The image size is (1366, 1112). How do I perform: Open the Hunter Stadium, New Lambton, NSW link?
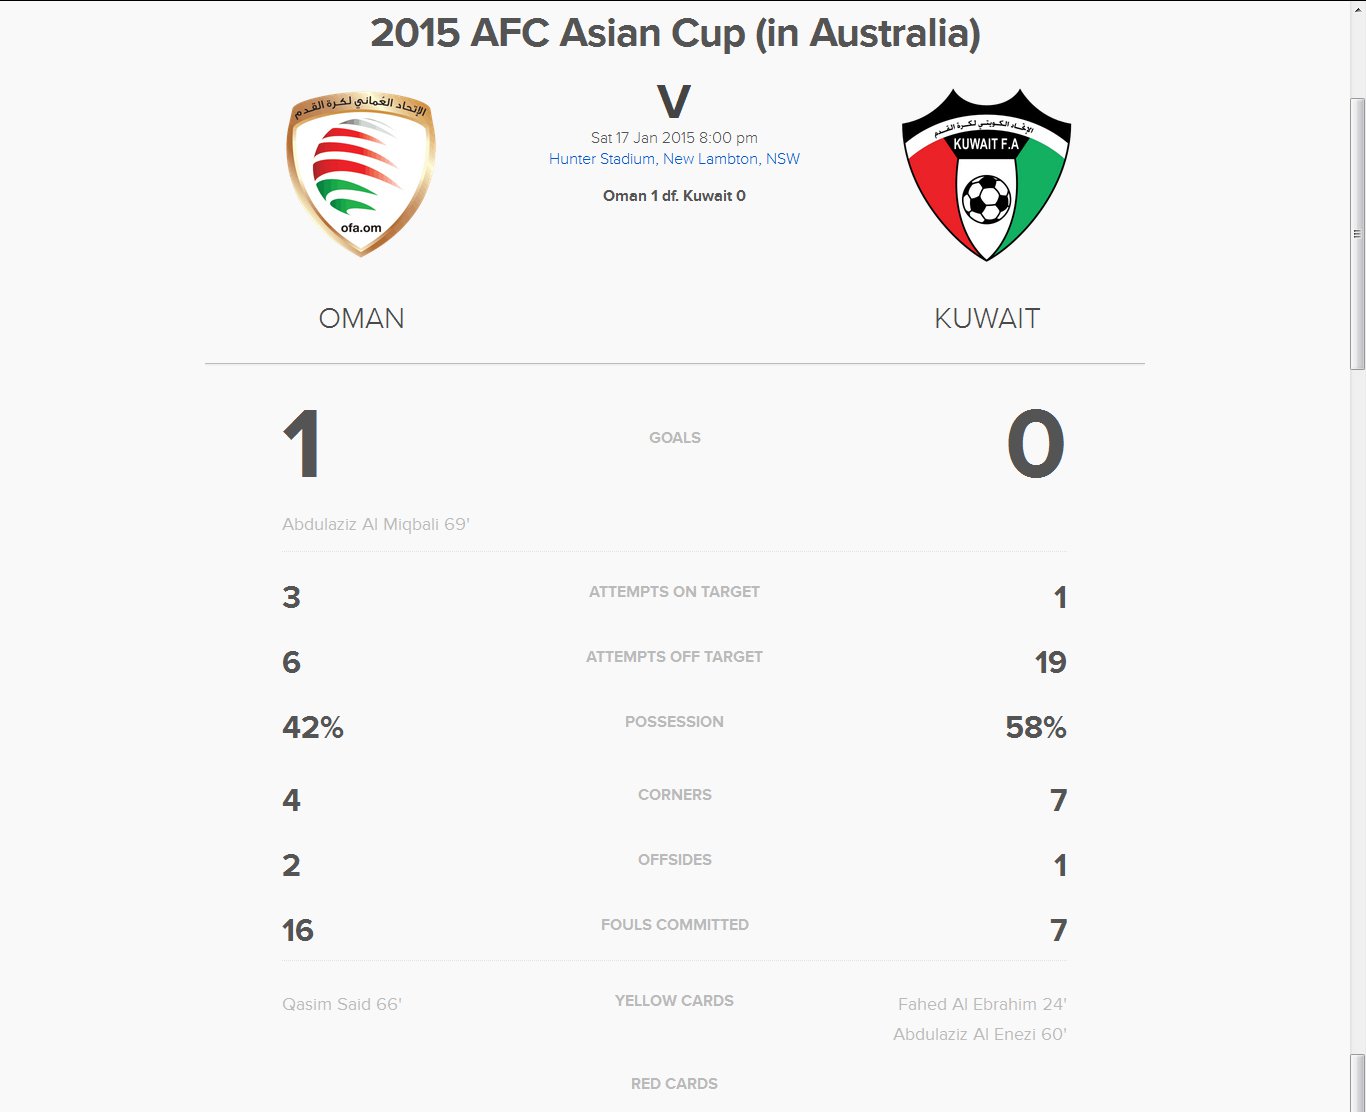click(x=674, y=159)
